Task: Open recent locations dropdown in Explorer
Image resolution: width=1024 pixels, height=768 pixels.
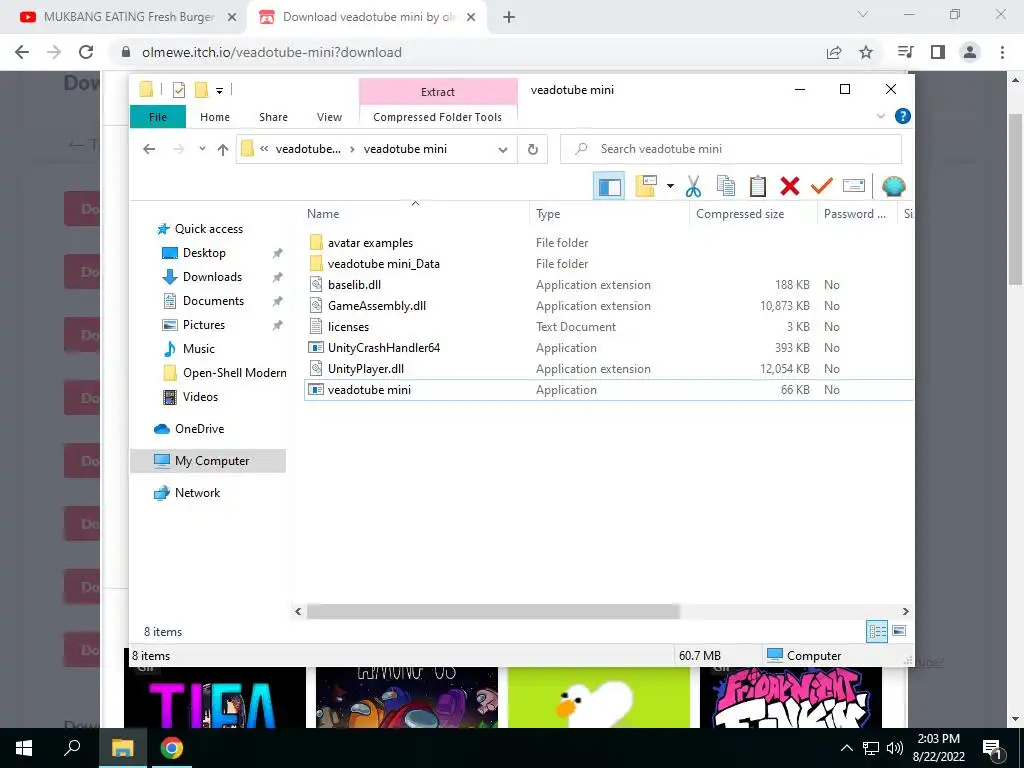Action: click(202, 149)
